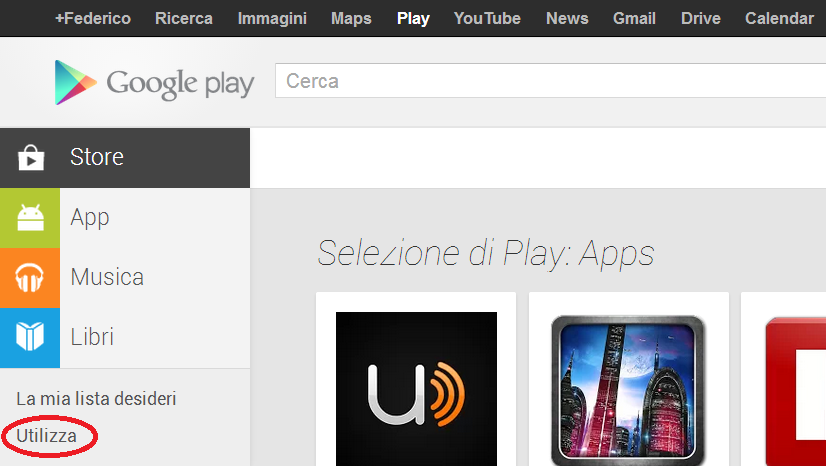826x466 pixels.
Task: Select Play in the Google bar
Action: (413, 18)
